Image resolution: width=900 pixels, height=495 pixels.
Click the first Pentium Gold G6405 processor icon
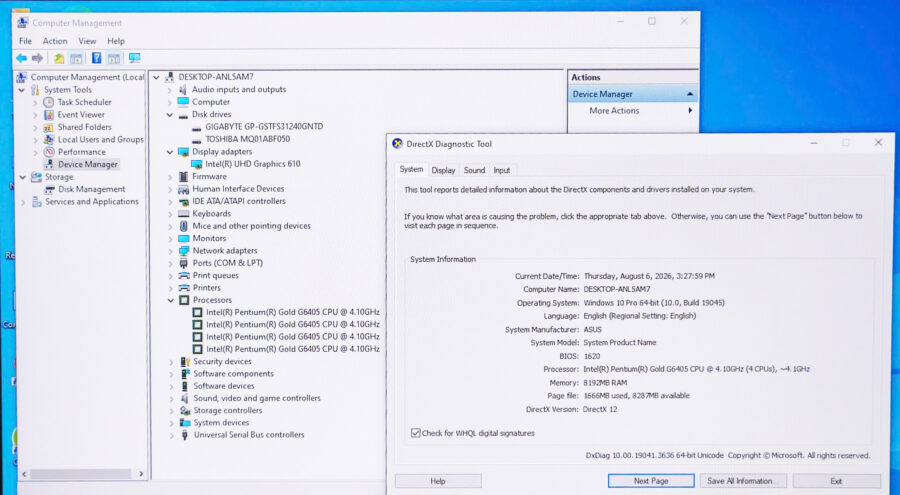click(x=197, y=312)
